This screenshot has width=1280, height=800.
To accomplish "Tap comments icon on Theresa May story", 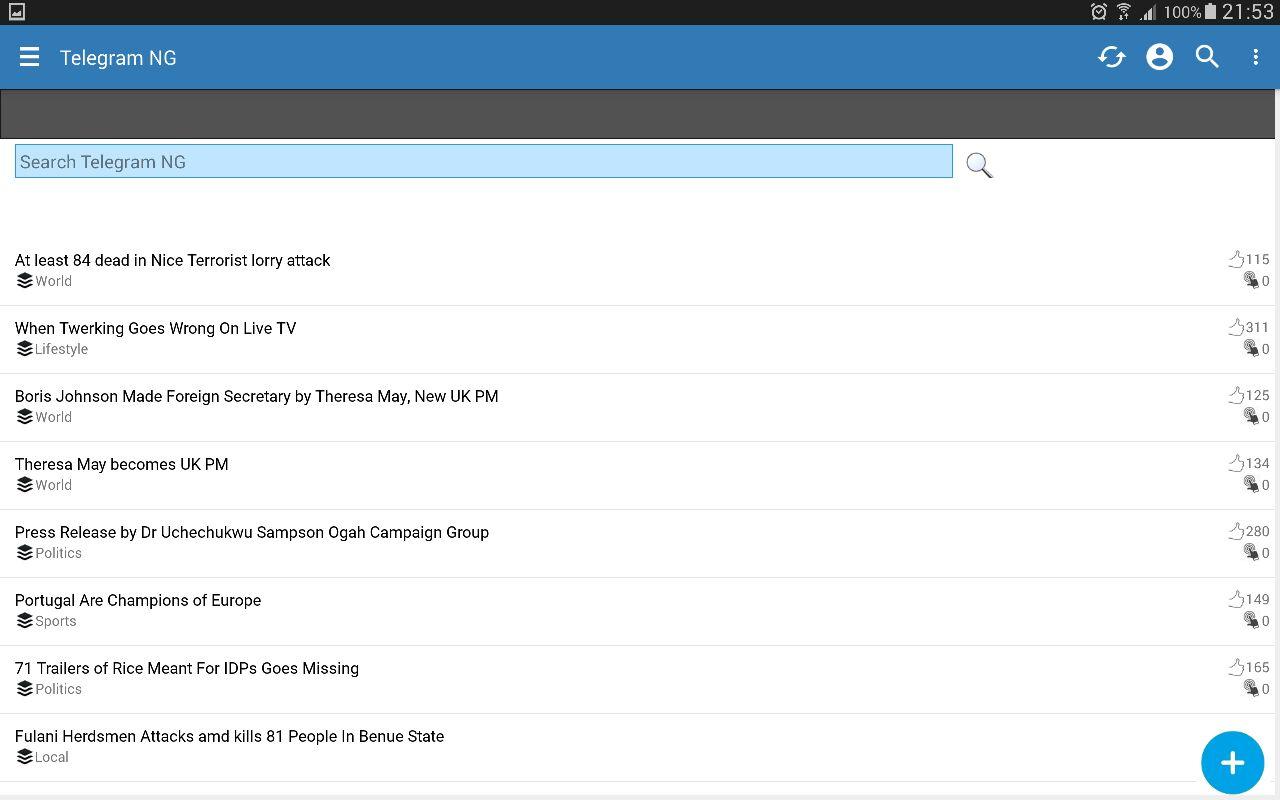I will coord(1251,485).
